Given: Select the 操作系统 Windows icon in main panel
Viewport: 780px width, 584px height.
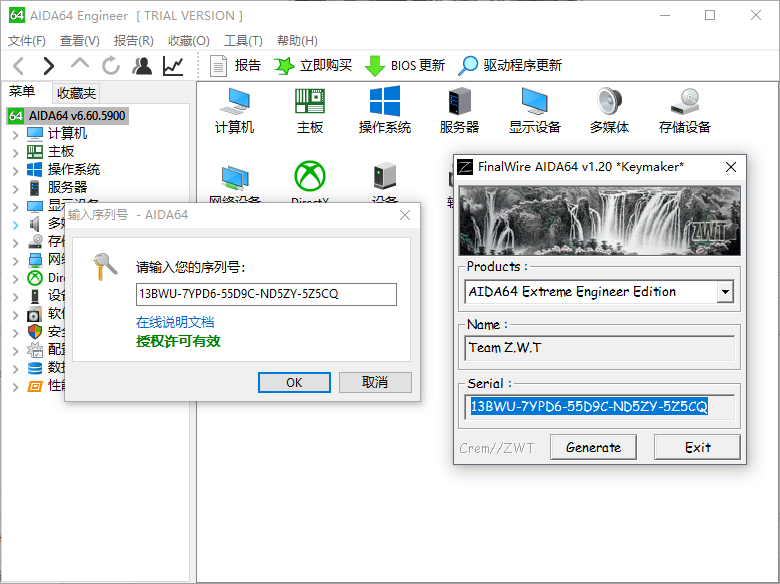Looking at the screenshot, I should 385,108.
